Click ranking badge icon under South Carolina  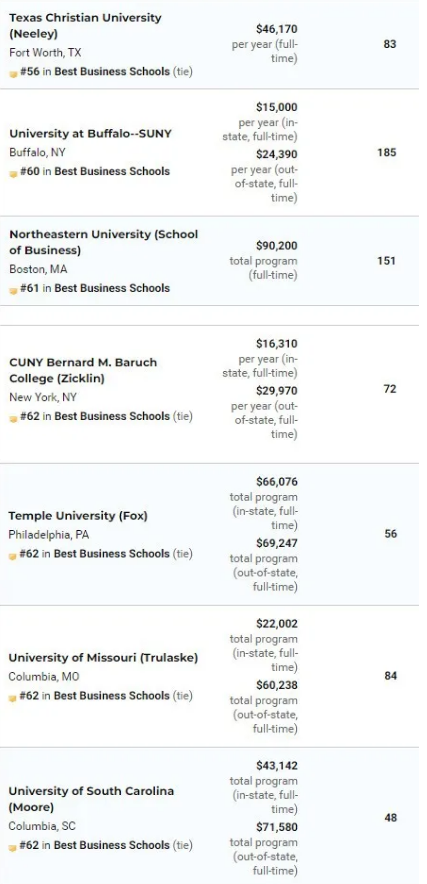(13, 847)
